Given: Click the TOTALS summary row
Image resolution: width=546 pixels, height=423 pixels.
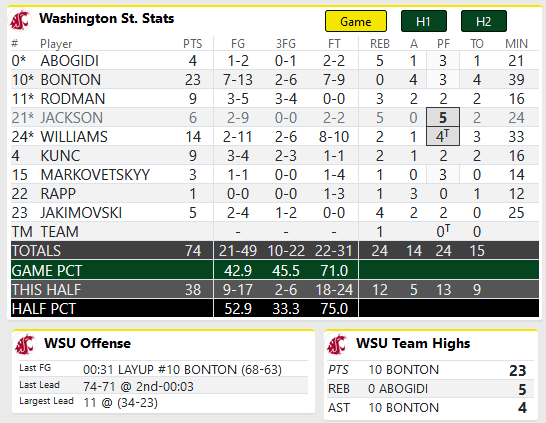Looking at the screenshot, I should [275, 251].
